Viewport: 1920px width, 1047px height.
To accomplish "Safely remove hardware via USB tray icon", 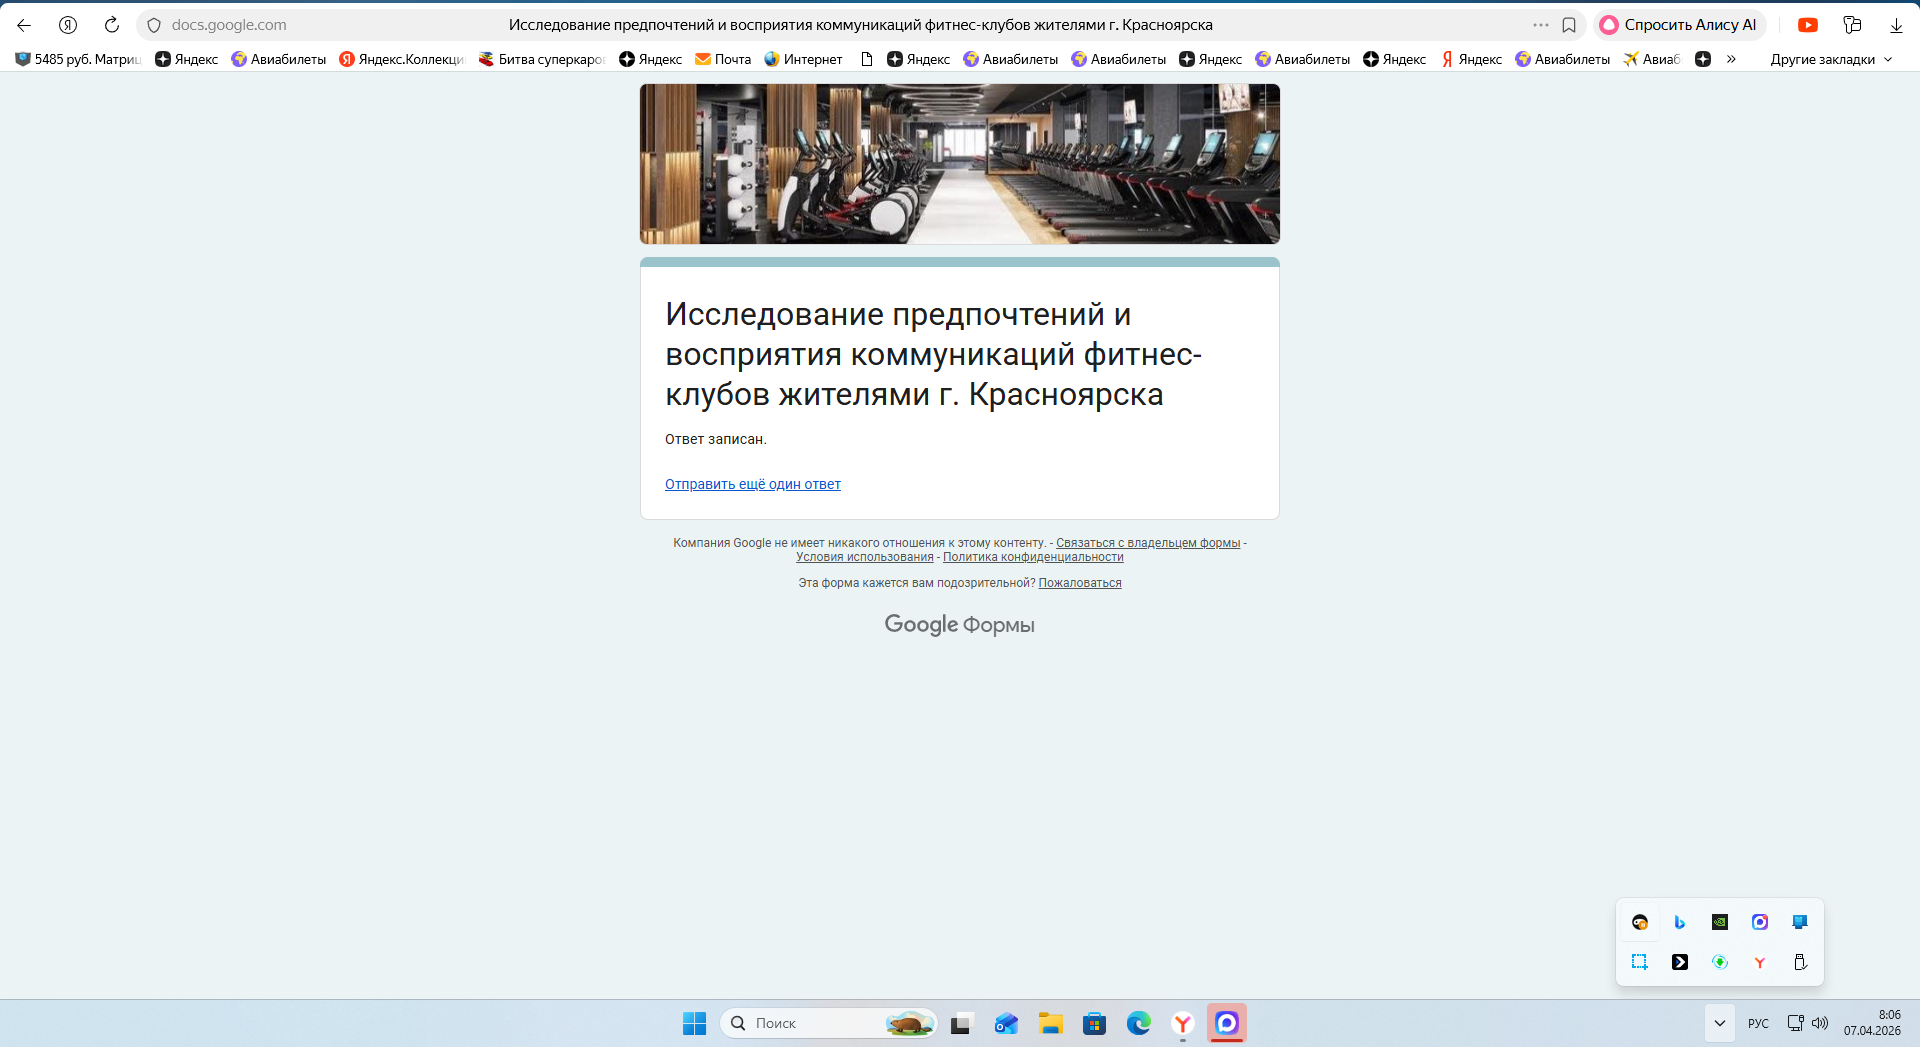I will point(1800,962).
